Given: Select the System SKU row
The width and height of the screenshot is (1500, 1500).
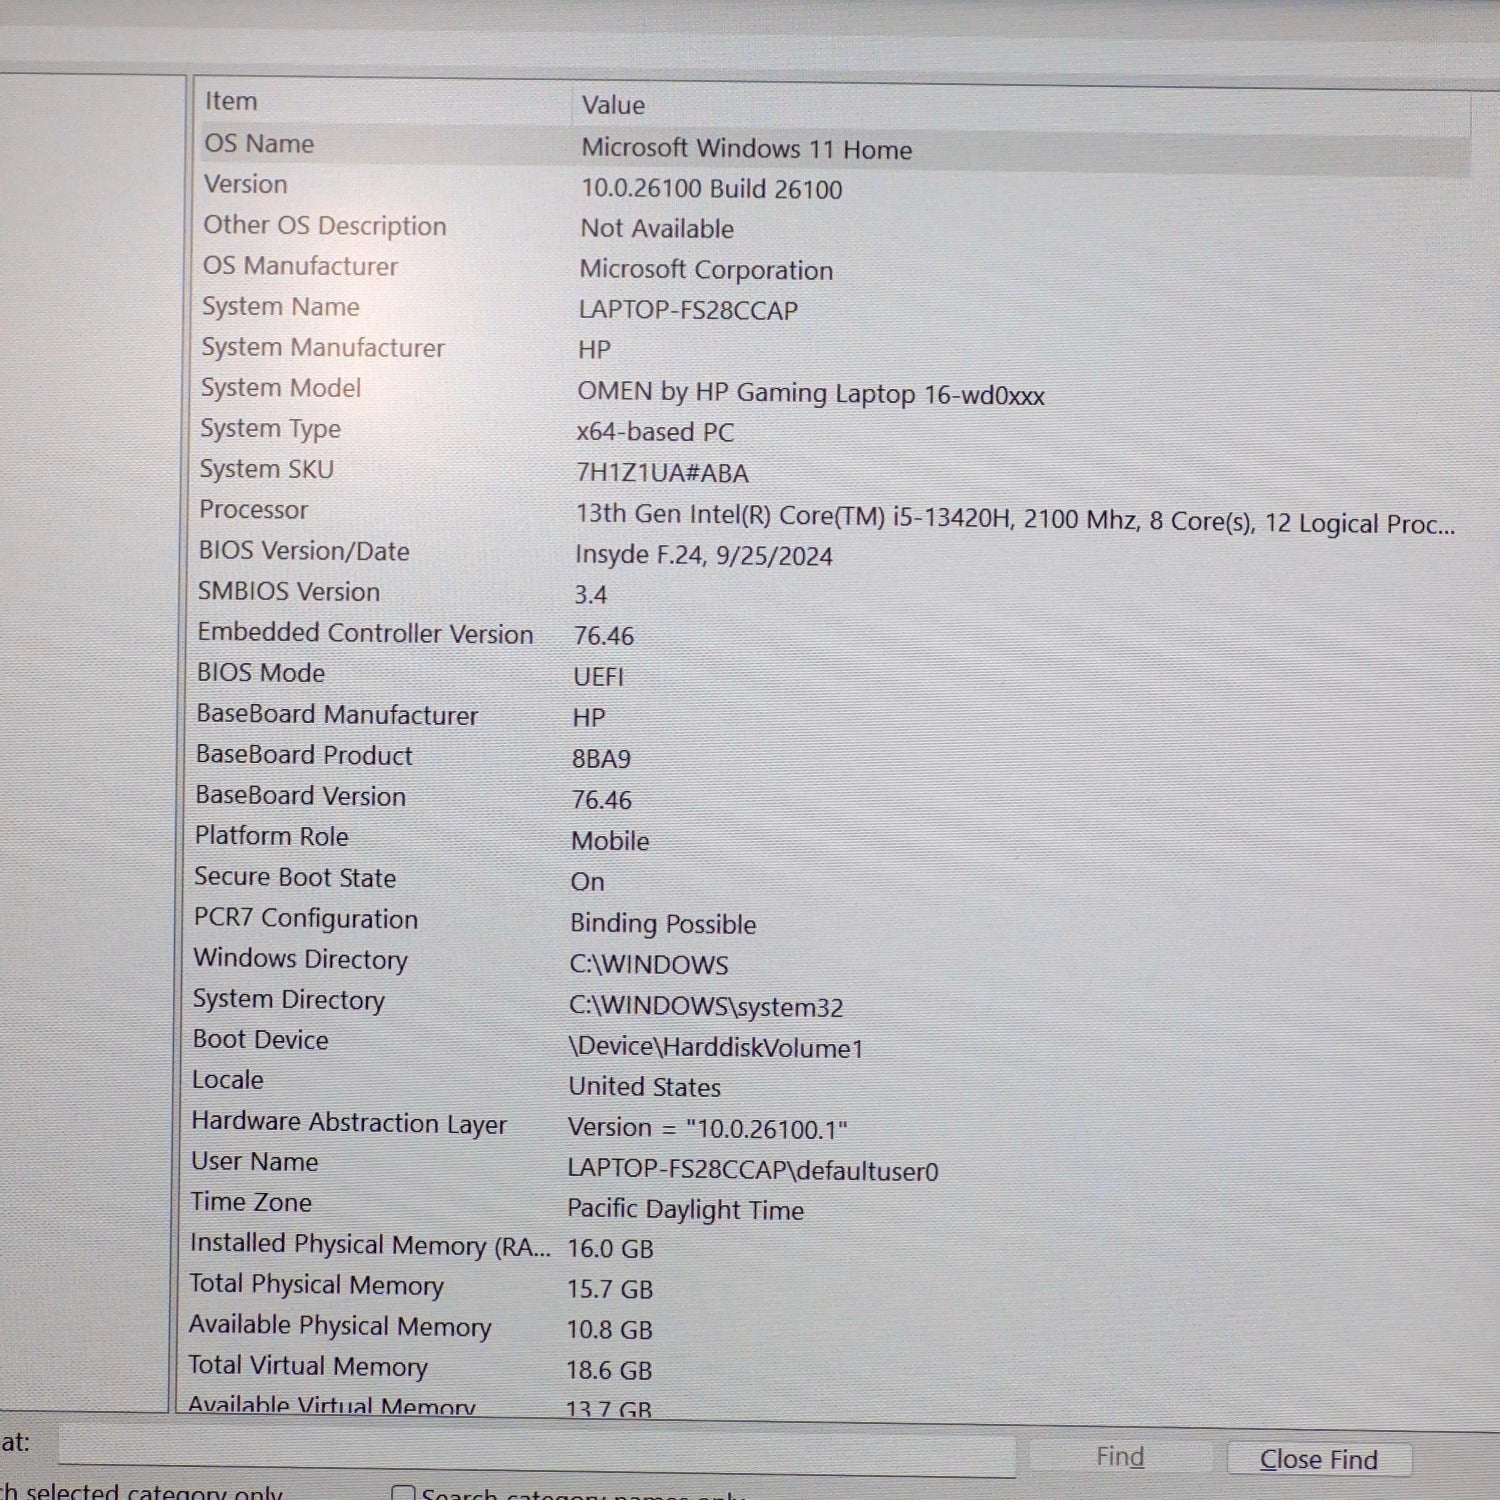Looking at the screenshot, I should [266, 469].
